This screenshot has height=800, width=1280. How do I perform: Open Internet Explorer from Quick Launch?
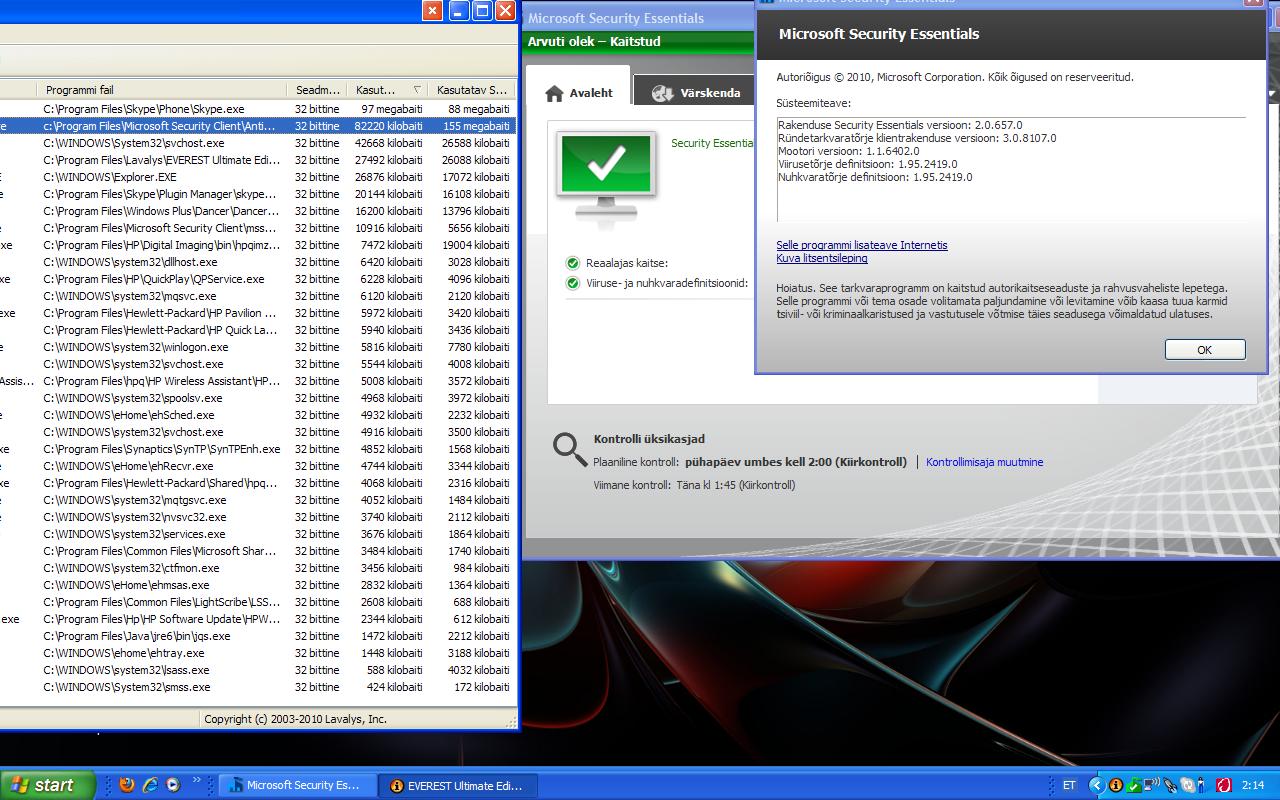150,785
